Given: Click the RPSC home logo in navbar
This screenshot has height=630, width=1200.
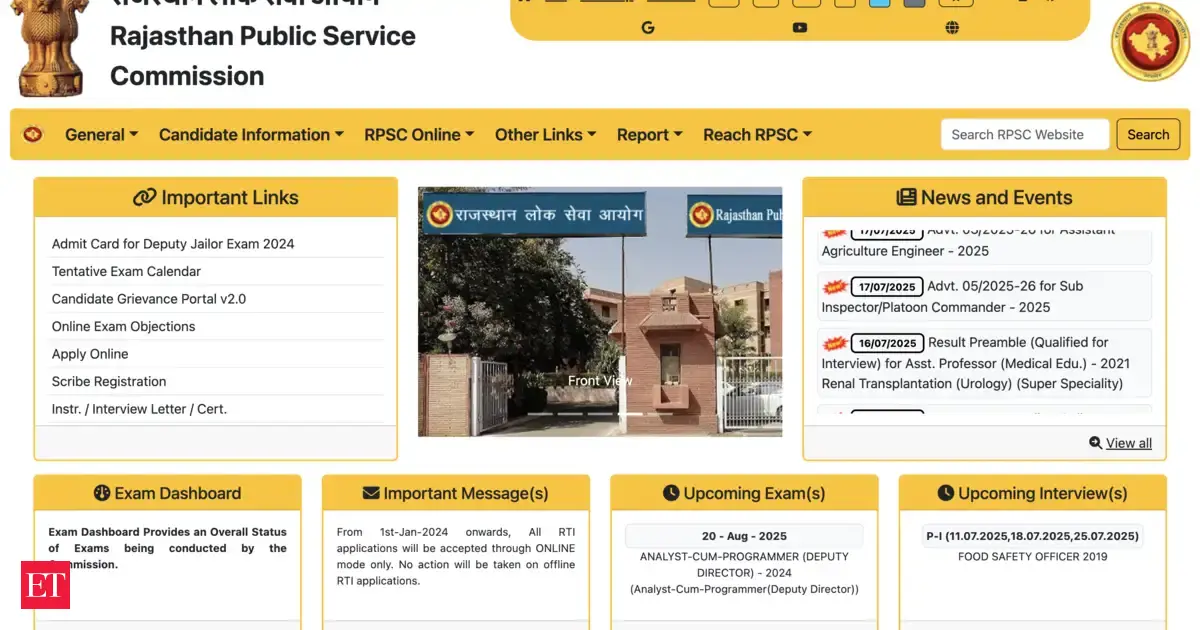Looking at the screenshot, I should [x=33, y=134].
